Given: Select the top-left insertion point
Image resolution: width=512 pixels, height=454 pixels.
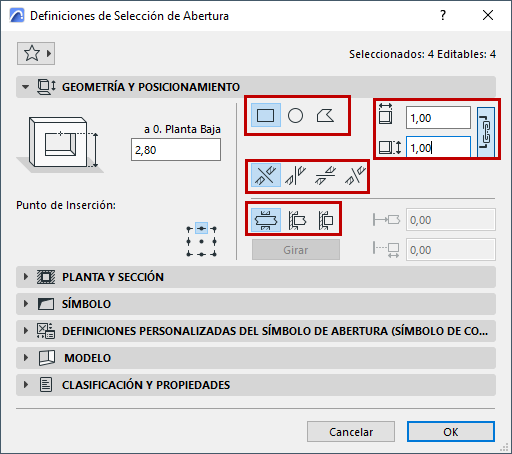Looking at the screenshot, I should (189, 229).
